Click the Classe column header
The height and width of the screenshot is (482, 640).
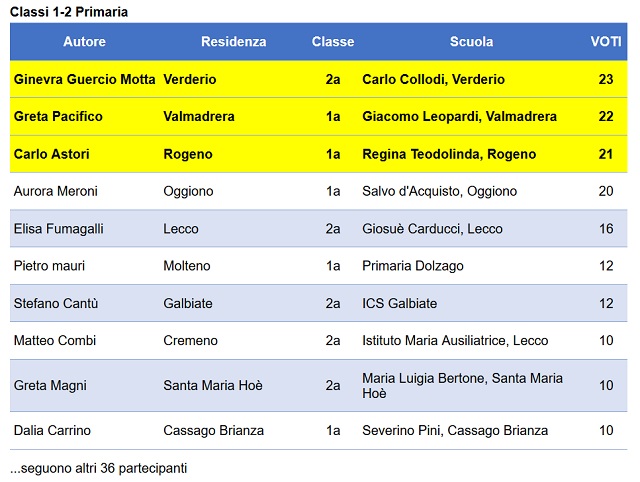coord(333,42)
